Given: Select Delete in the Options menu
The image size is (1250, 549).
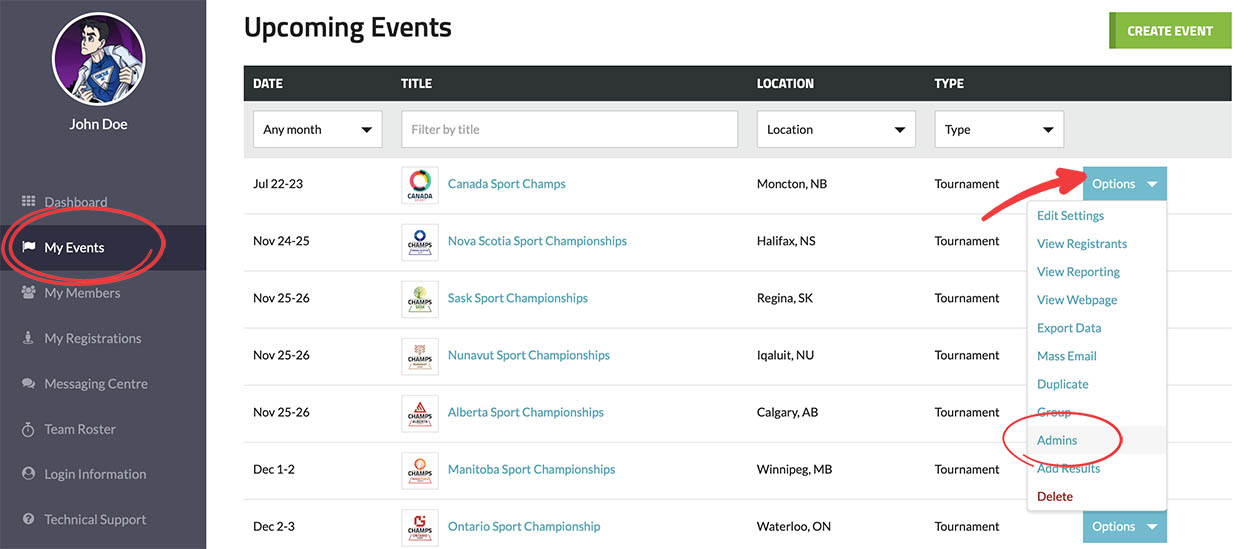Looking at the screenshot, I should click(x=1055, y=497).
